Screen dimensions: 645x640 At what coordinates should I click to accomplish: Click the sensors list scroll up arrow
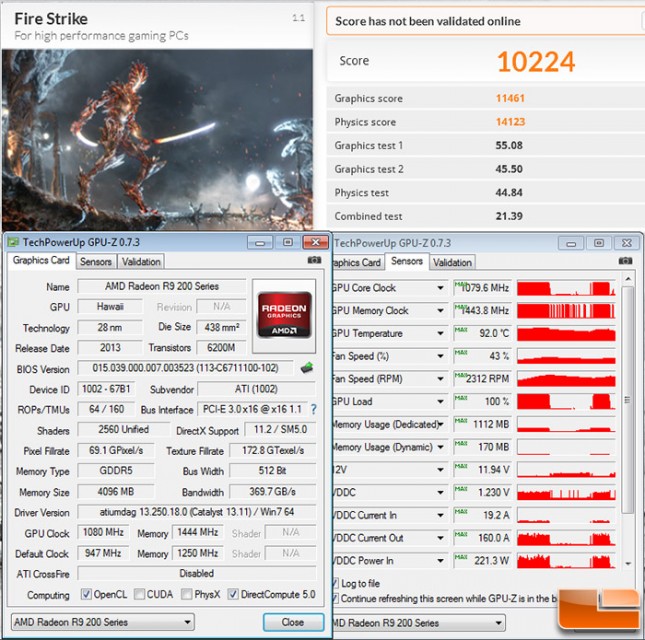(x=628, y=279)
